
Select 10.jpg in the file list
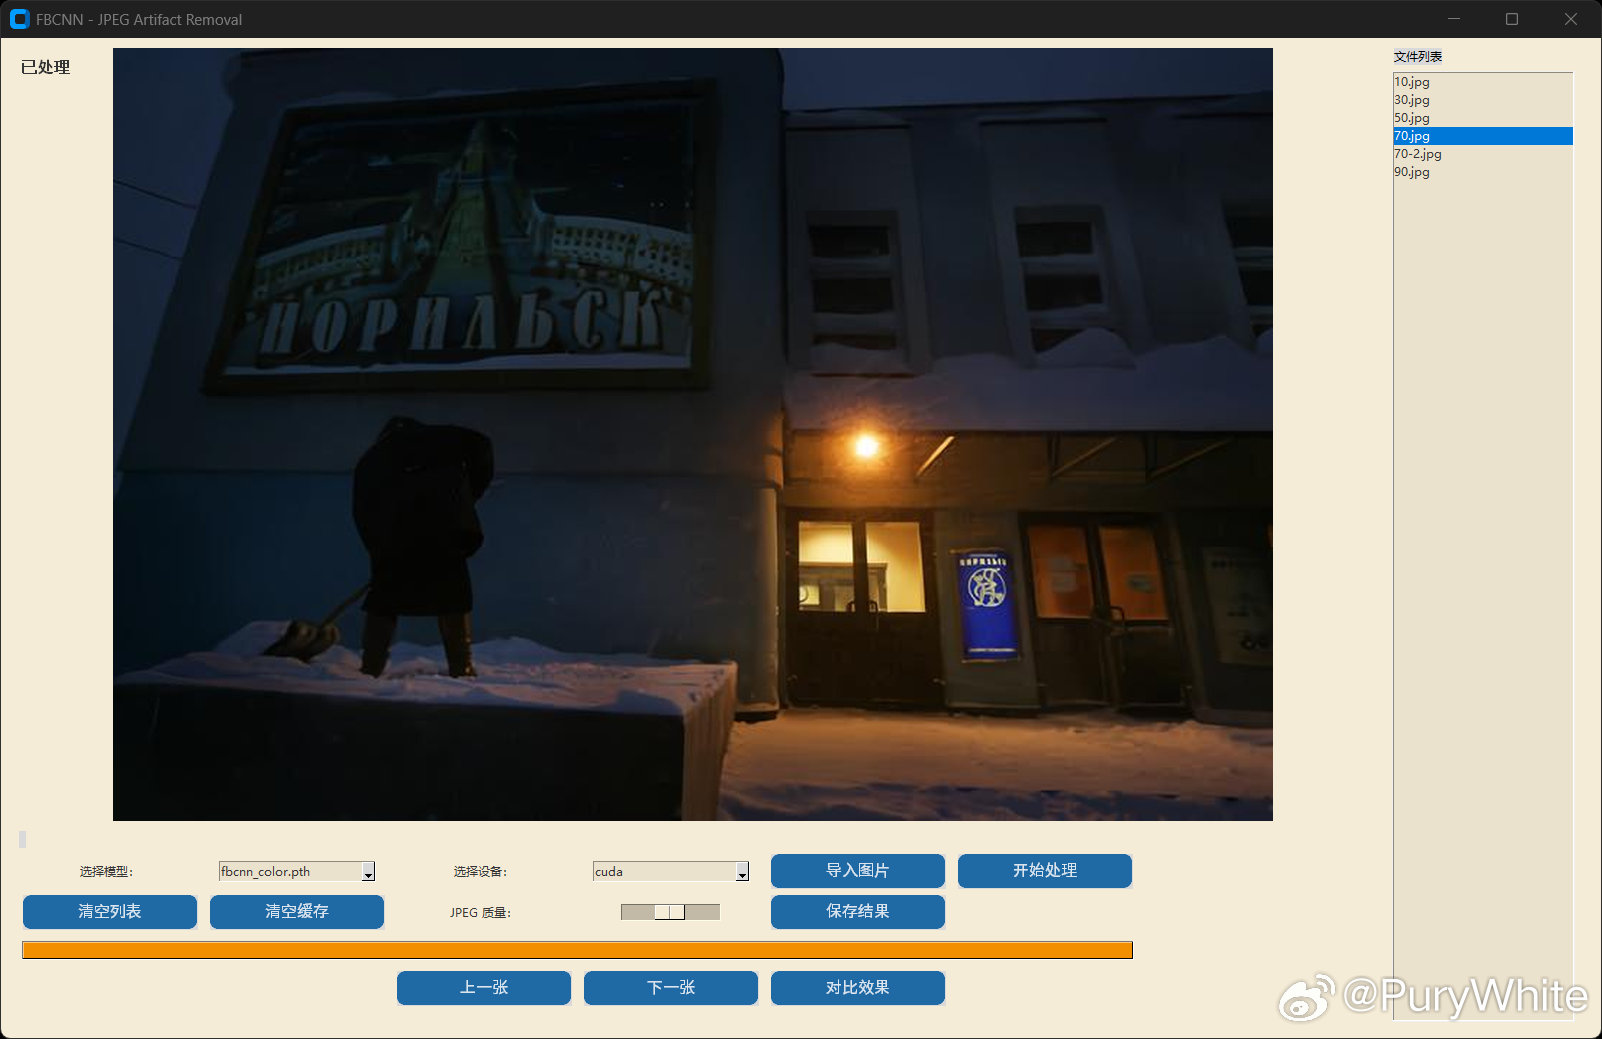tap(1483, 82)
